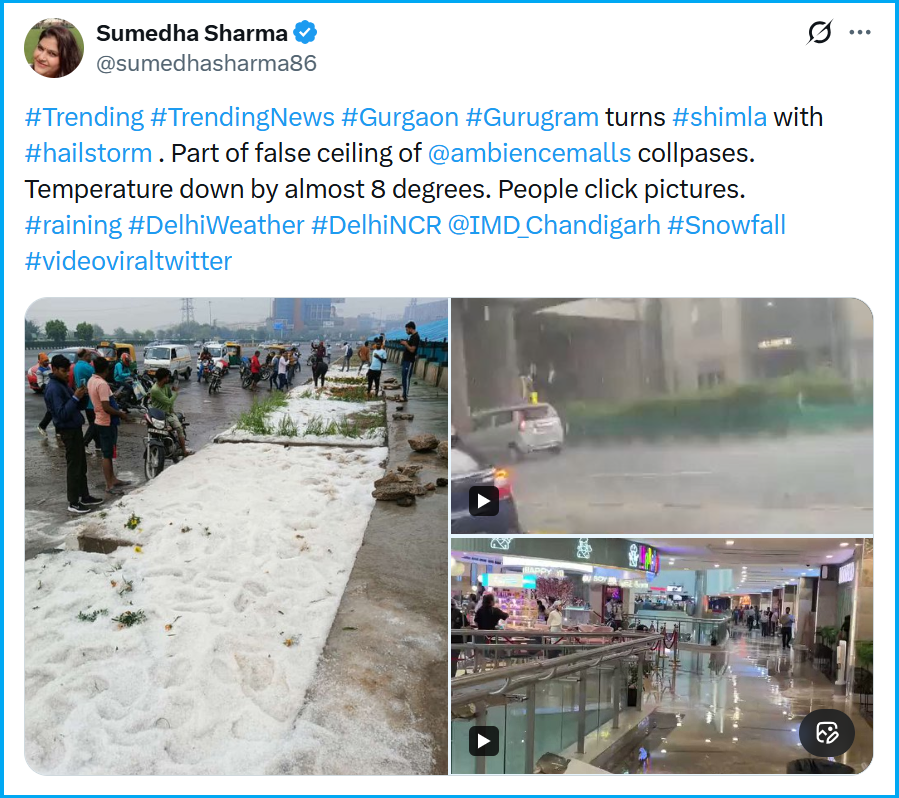Open the #Trending hashtag
Screen dimensions: 899x798
pyautogui.click(x=84, y=118)
